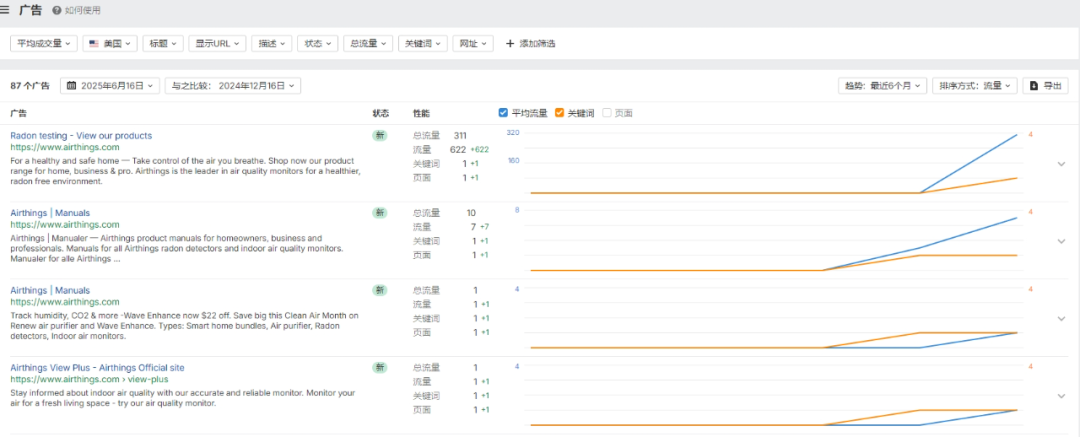Click the 如何使用 help question icon
1080x437 pixels.
tap(56, 11)
